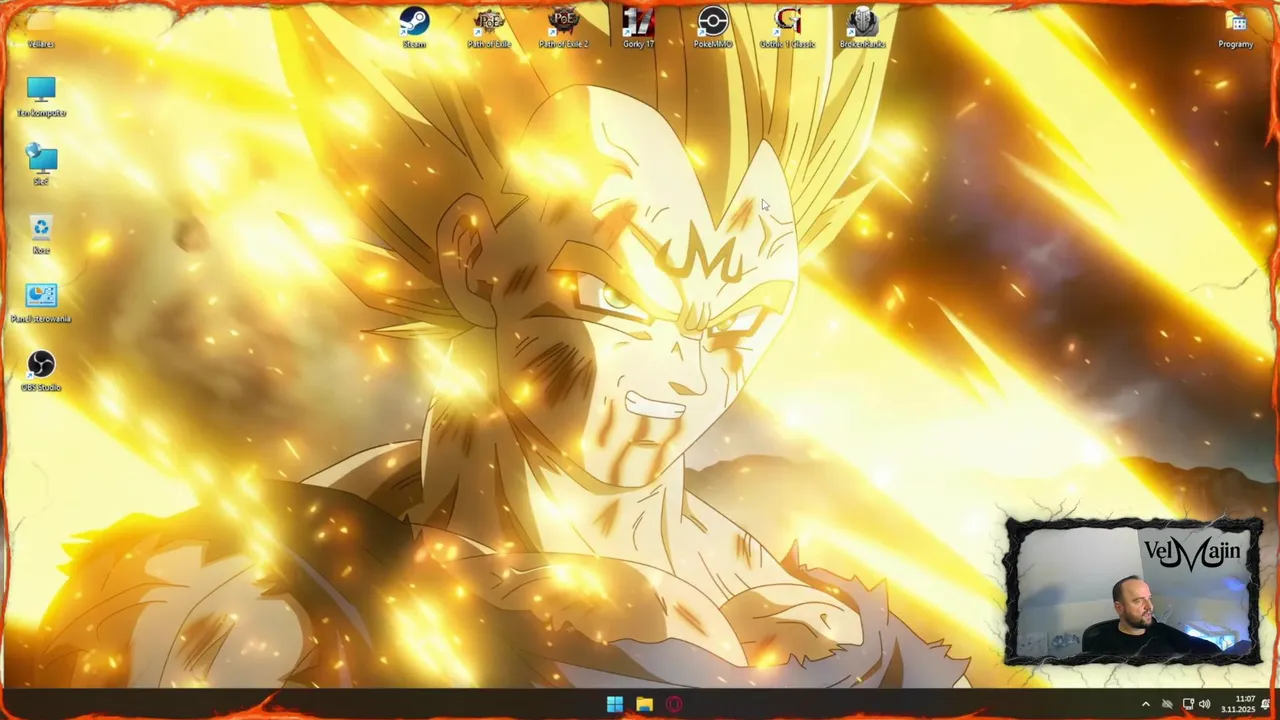Select the Panel sterowania desktop icon
The width and height of the screenshot is (1280, 720).
pyautogui.click(x=41, y=302)
